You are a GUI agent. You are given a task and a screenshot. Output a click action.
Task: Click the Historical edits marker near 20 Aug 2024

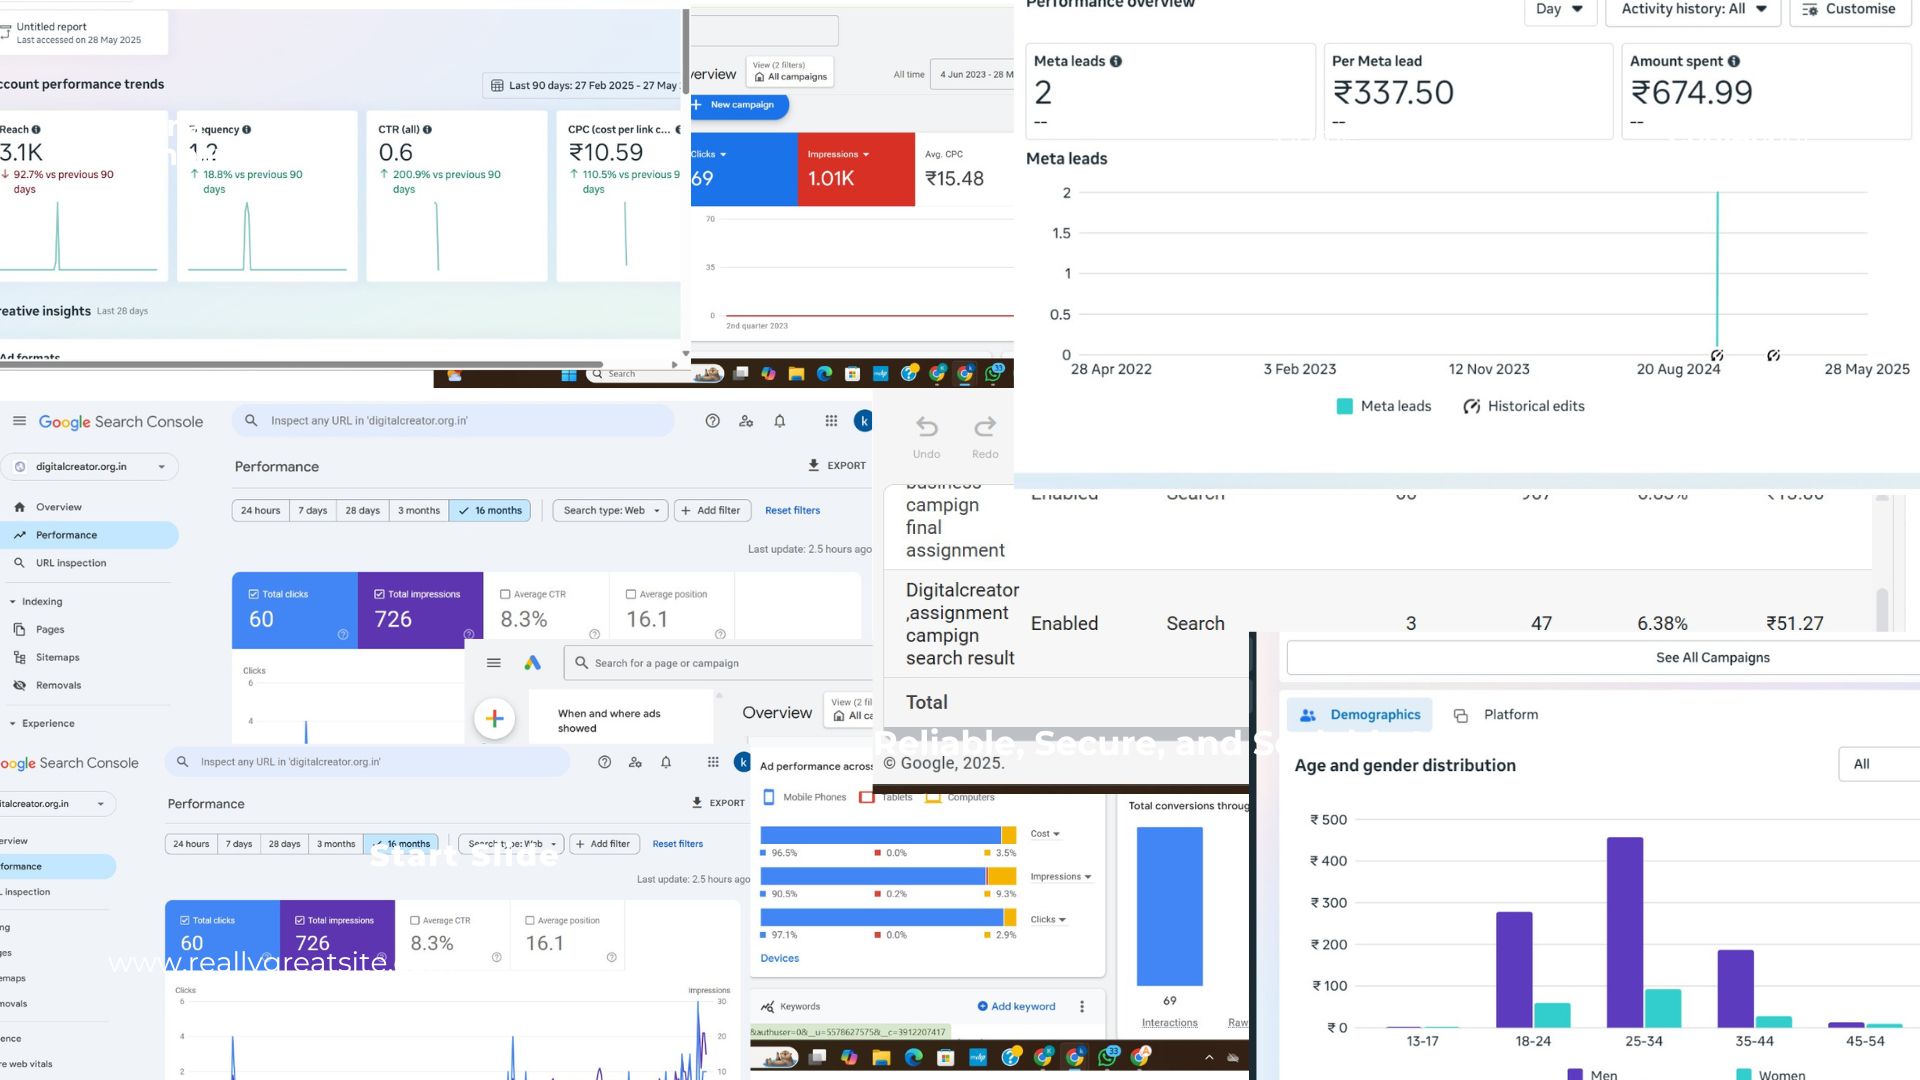[1717, 356]
